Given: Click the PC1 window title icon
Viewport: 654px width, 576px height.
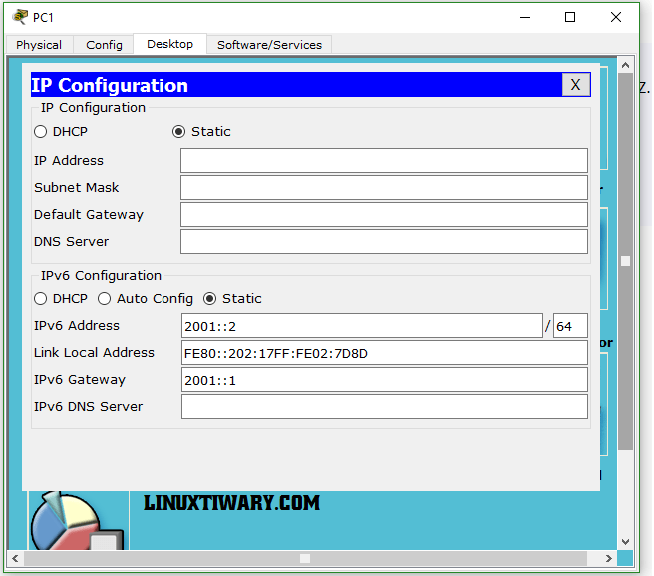Looking at the screenshot, I should click(x=20, y=17).
